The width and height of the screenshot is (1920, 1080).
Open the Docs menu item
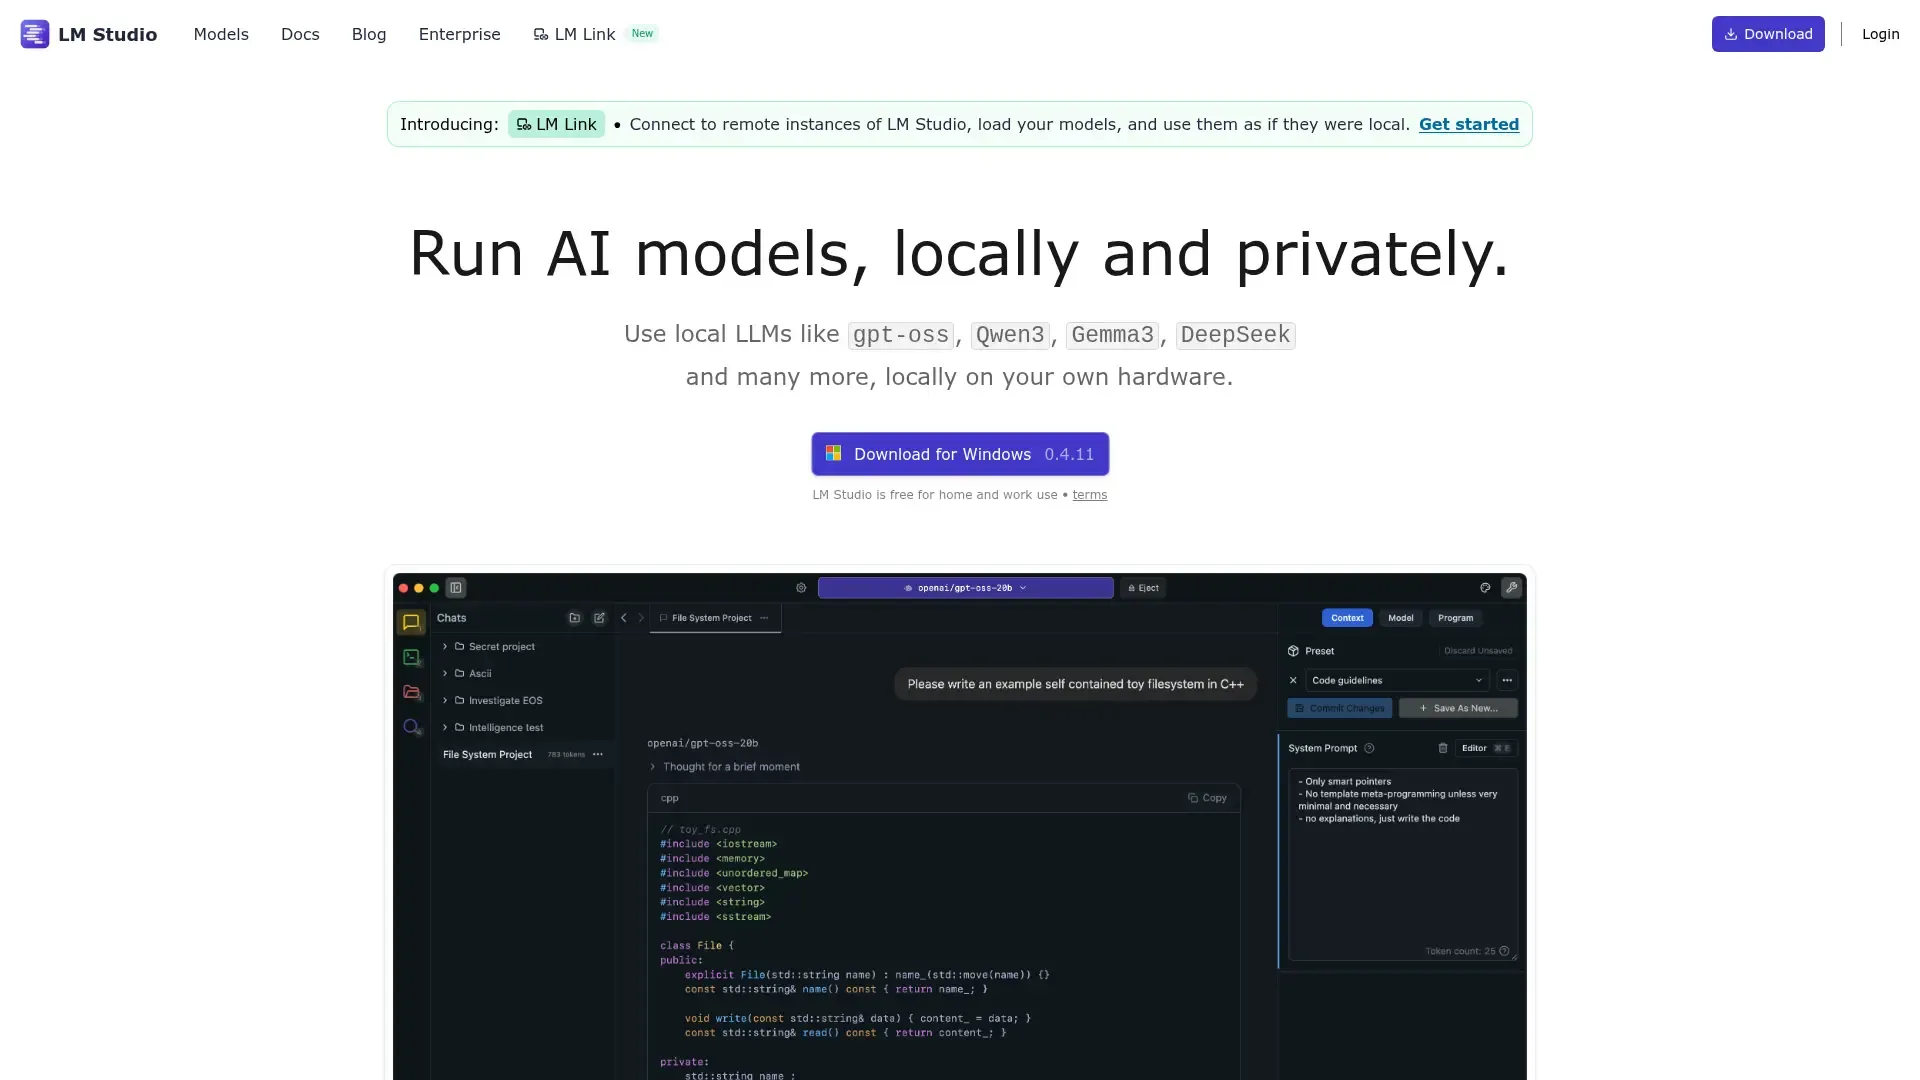click(300, 34)
